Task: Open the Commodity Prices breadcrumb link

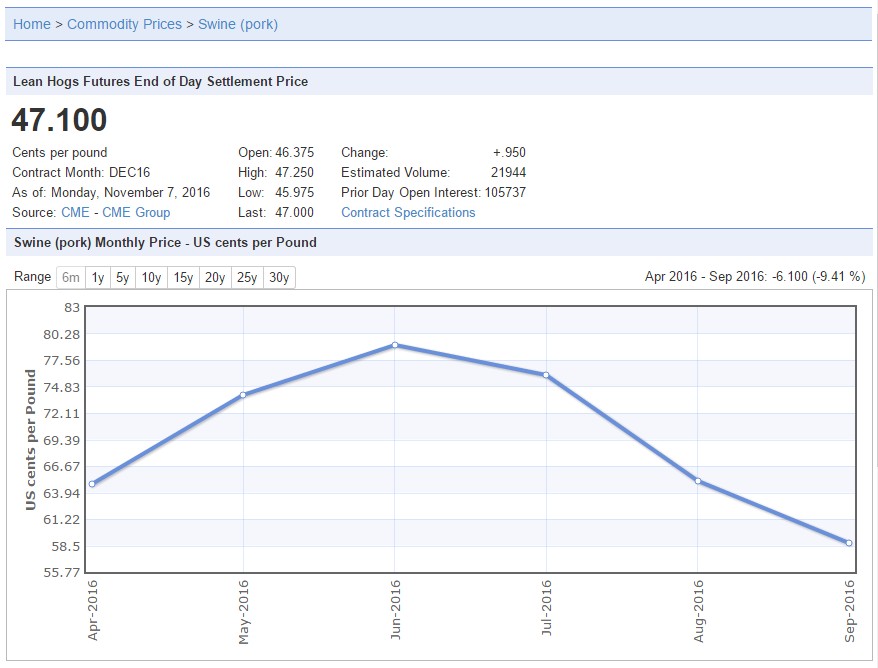Action: pos(124,24)
